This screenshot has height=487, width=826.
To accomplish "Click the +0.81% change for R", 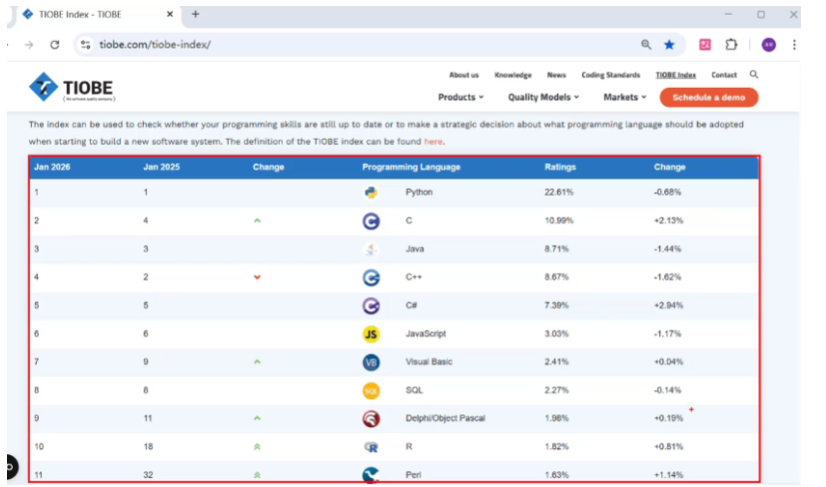I will [x=668, y=447].
